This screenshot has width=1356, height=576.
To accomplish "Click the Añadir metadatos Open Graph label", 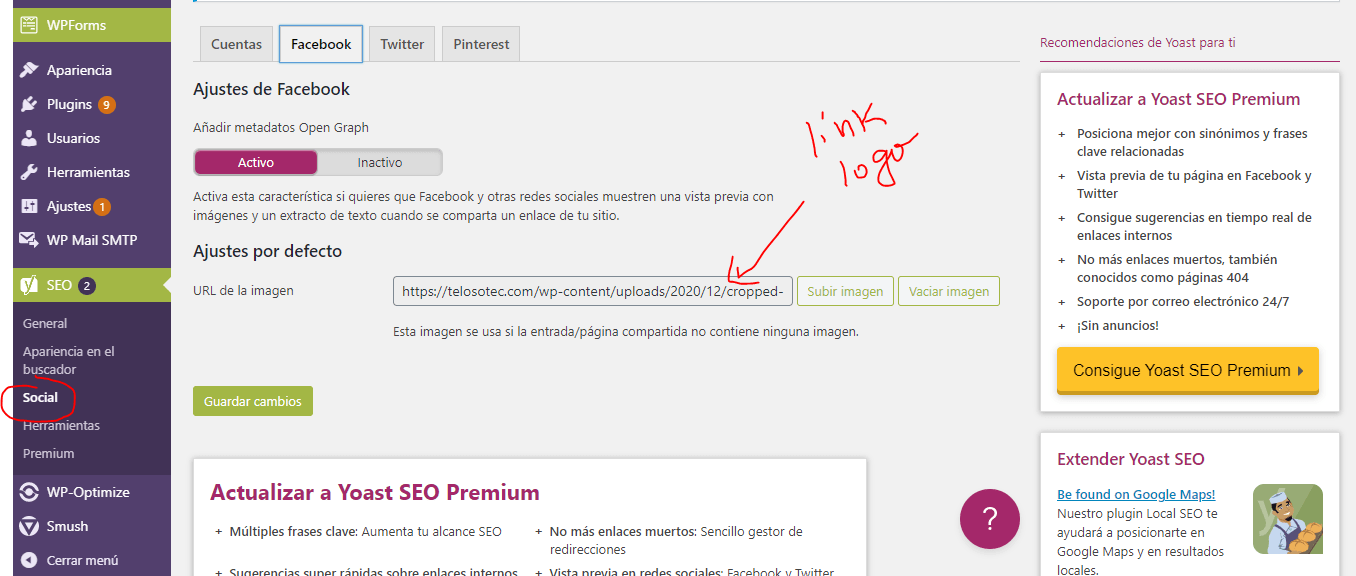I will (x=281, y=127).
